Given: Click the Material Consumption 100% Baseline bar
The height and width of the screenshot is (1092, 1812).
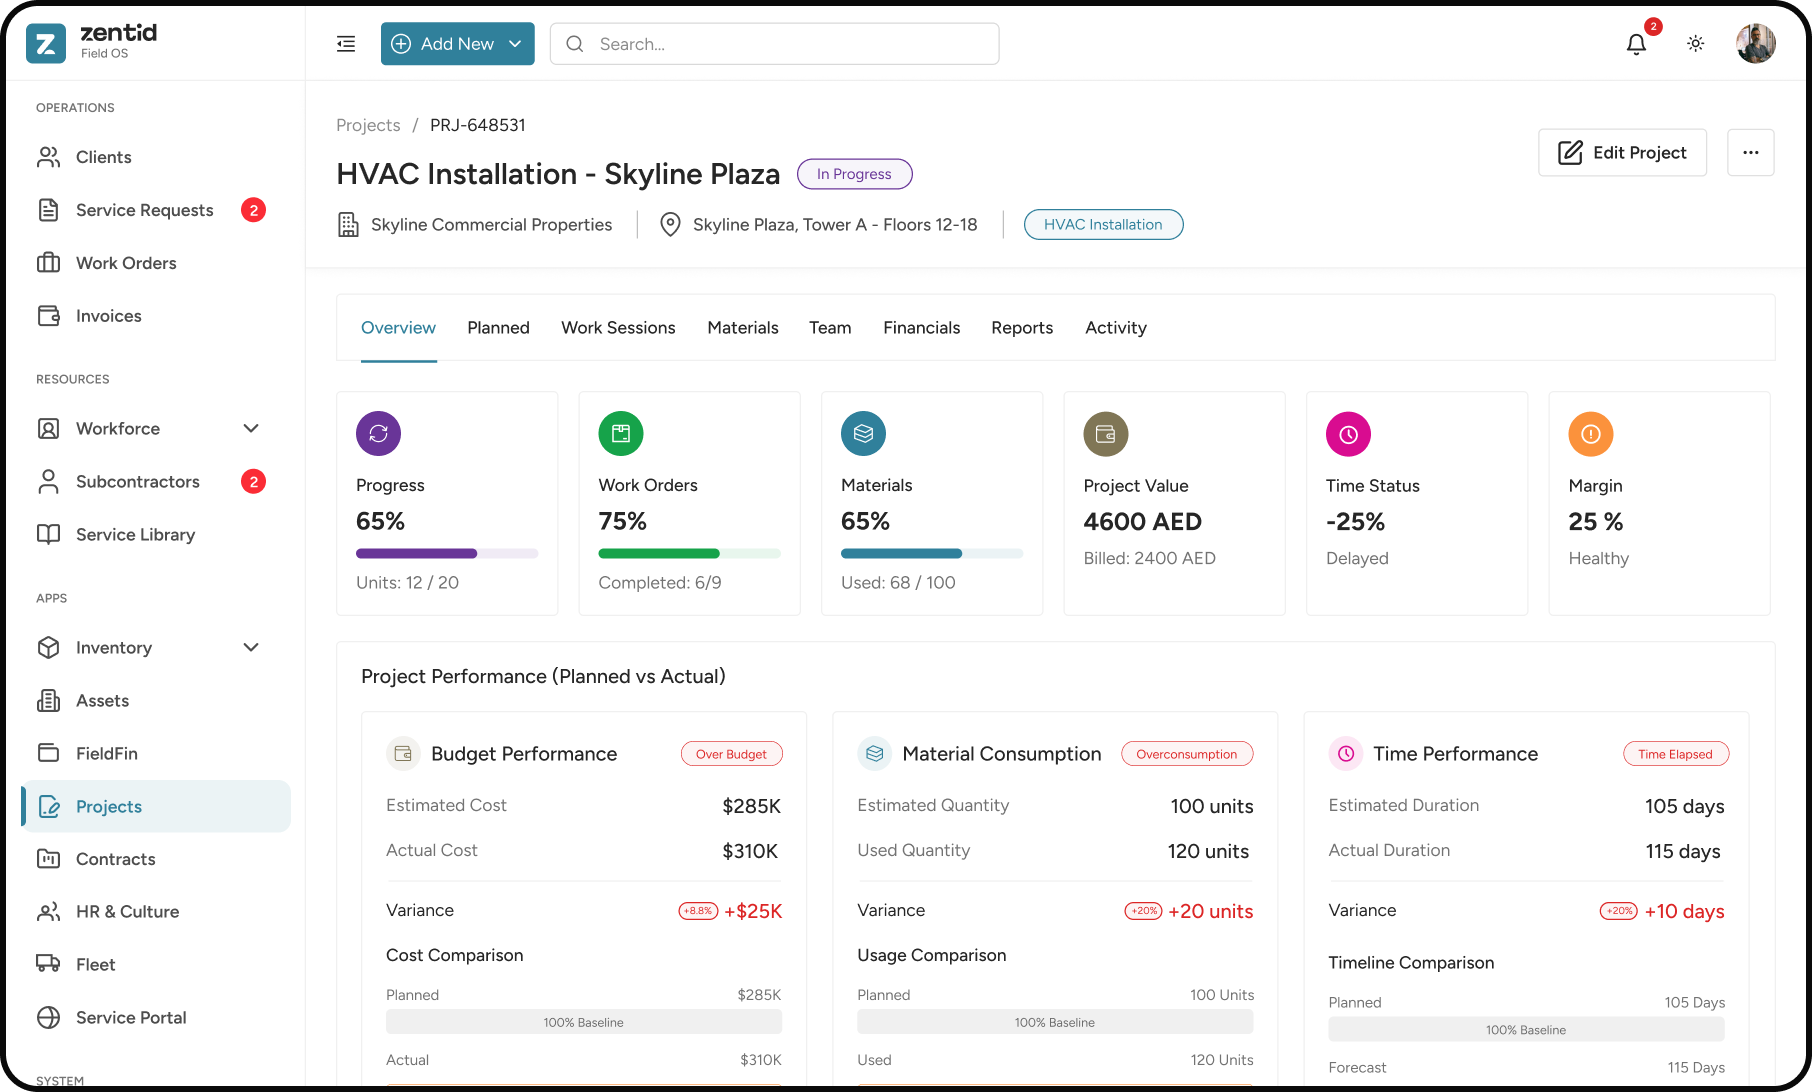Looking at the screenshot, I should click(1055, 1022).
